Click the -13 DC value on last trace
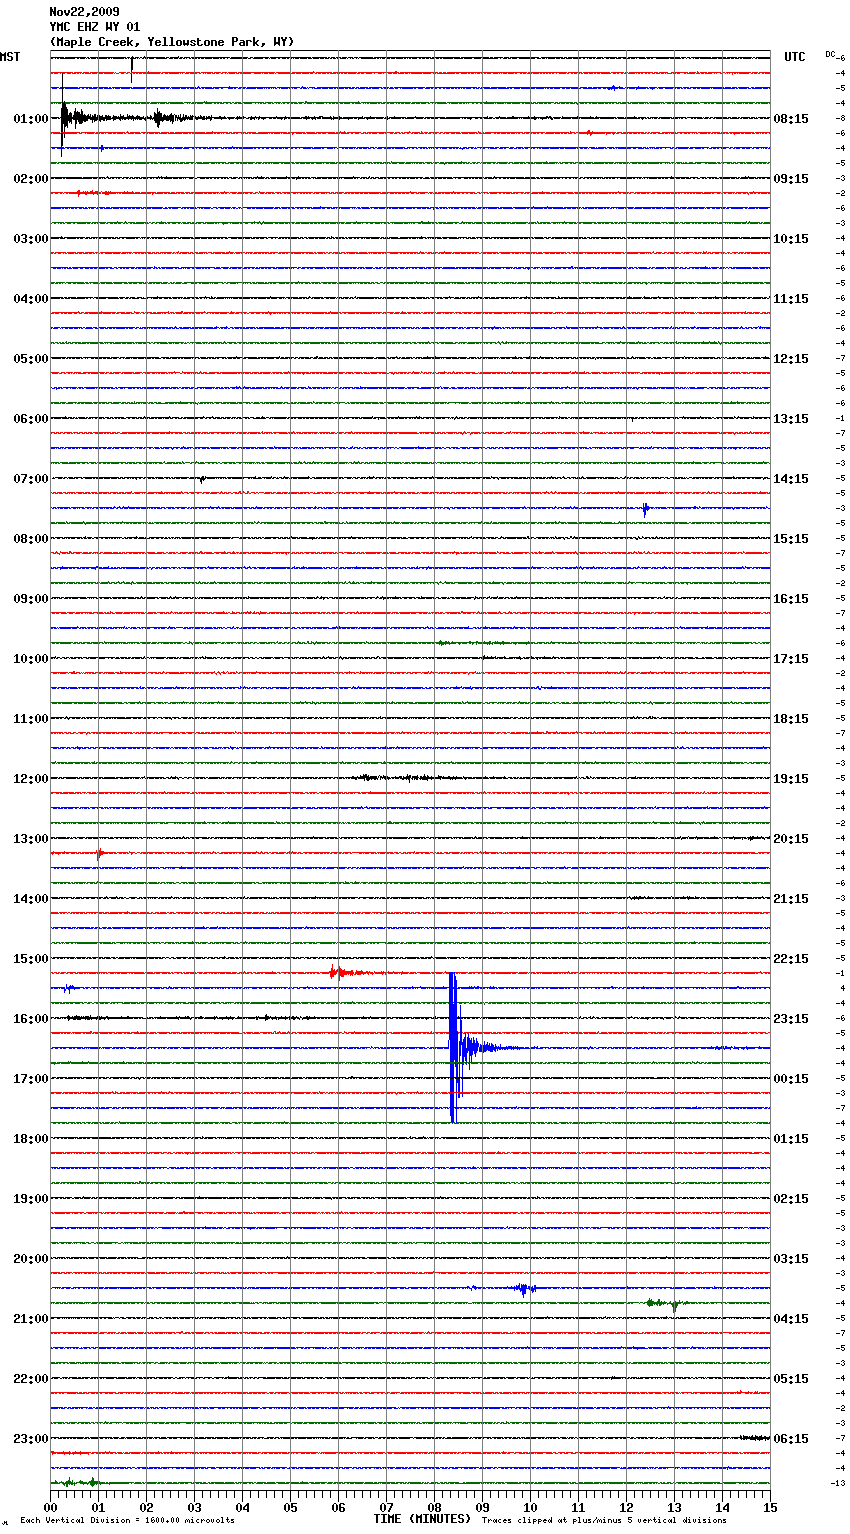 point(838,1483)
